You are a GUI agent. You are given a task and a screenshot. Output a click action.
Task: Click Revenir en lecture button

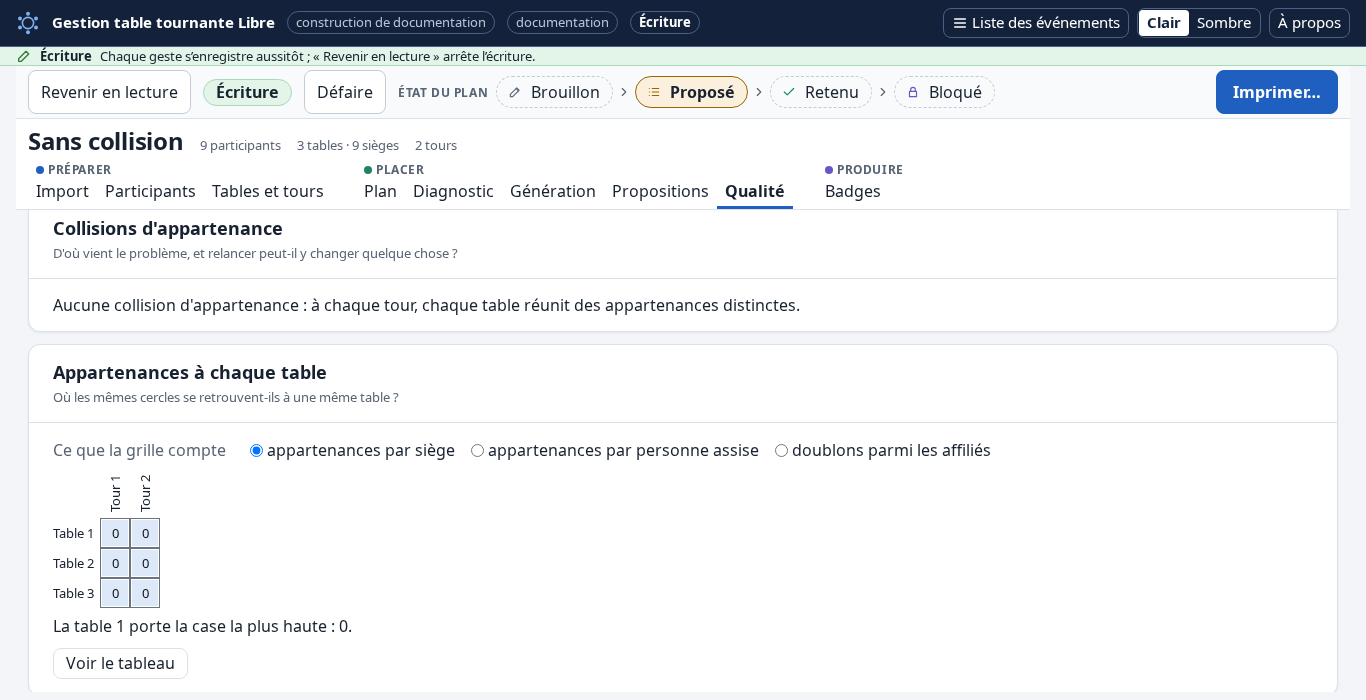coord(109,92)
